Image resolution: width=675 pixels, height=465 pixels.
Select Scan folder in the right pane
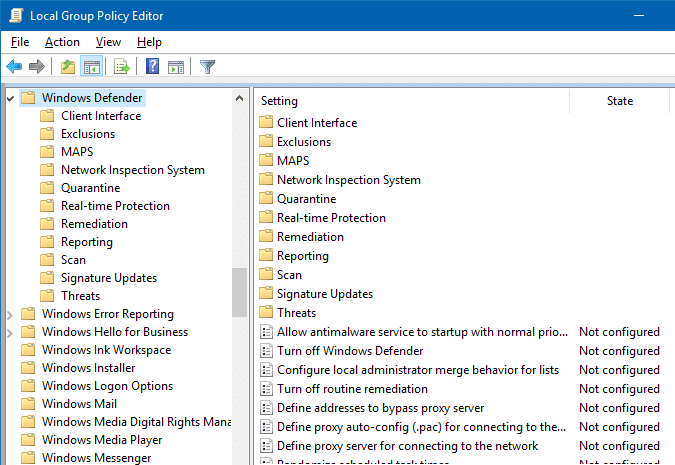pos(289,275)
